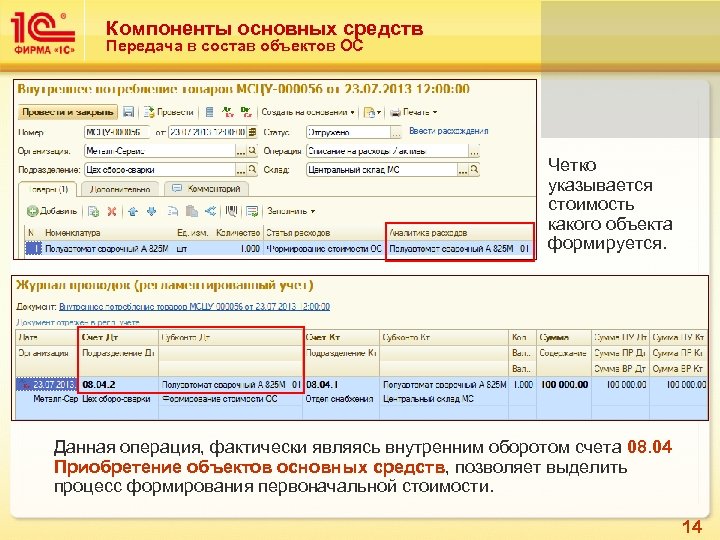Viewport: 720px width, 540px height.
Task: Click the split row icon
Action: (210, 211)
